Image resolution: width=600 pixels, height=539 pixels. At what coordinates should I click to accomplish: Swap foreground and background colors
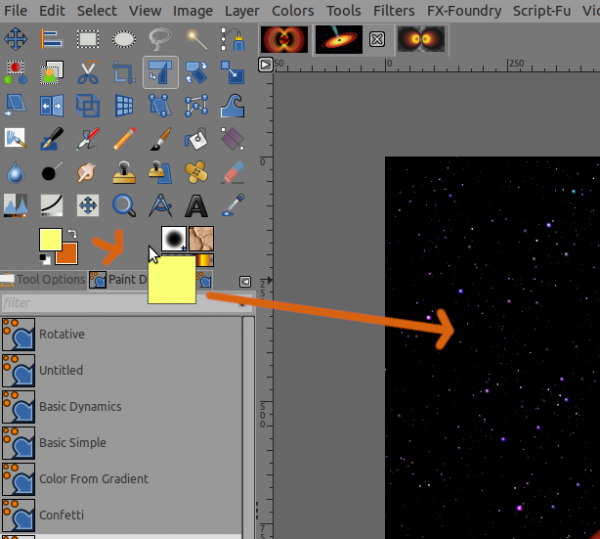pyautogui.click(x=72, y=233)
